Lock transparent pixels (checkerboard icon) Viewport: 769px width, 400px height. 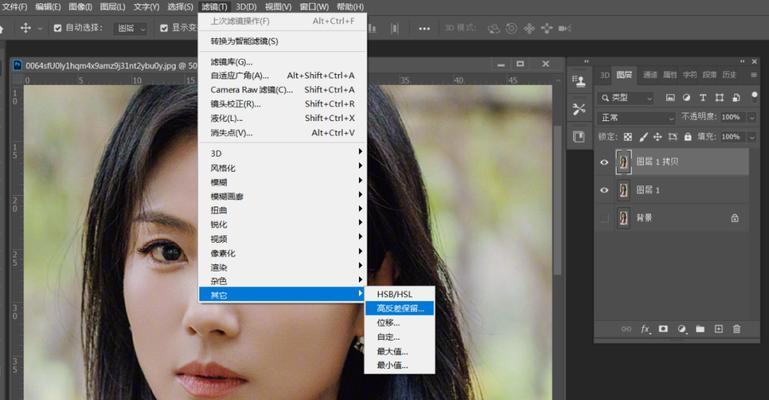(x=628, y=137)
